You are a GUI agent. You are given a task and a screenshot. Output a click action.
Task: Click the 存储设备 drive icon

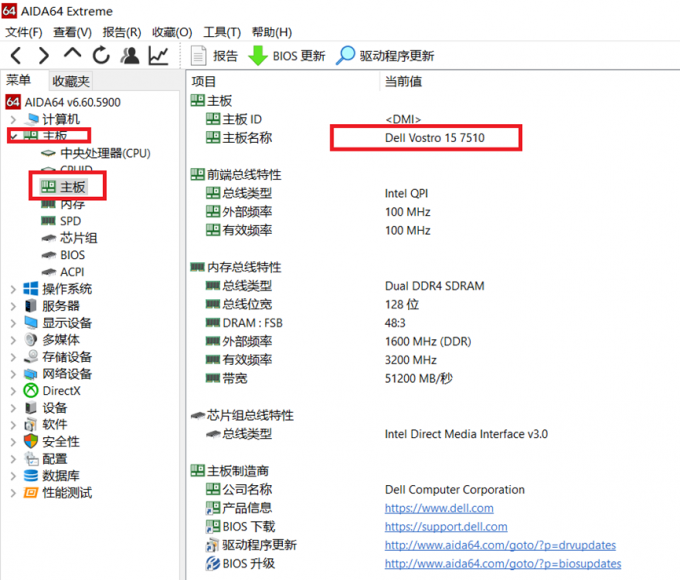tap(31, 357)
